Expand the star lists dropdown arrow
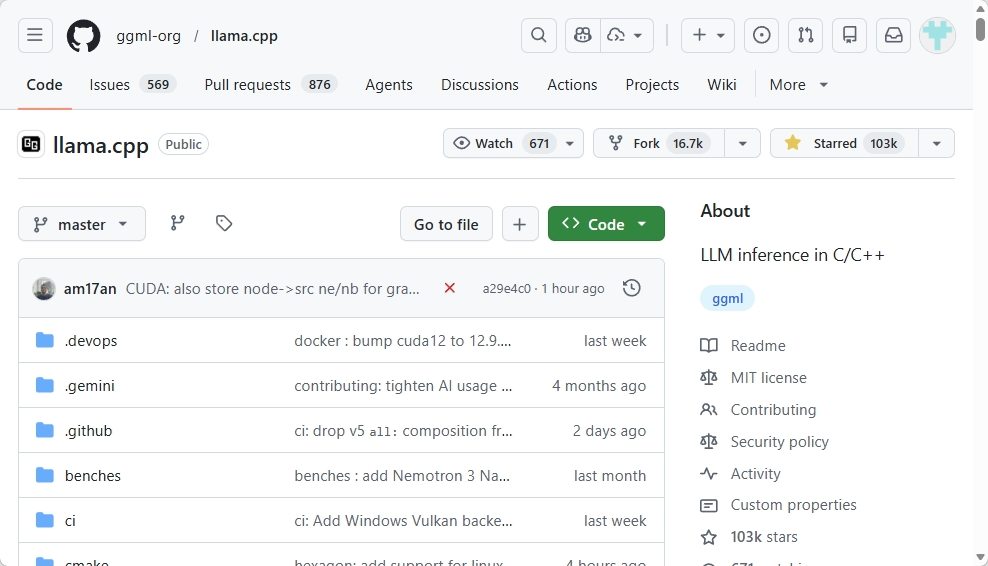This screenshot has width=988, height=566. click(x=936, y=143)
